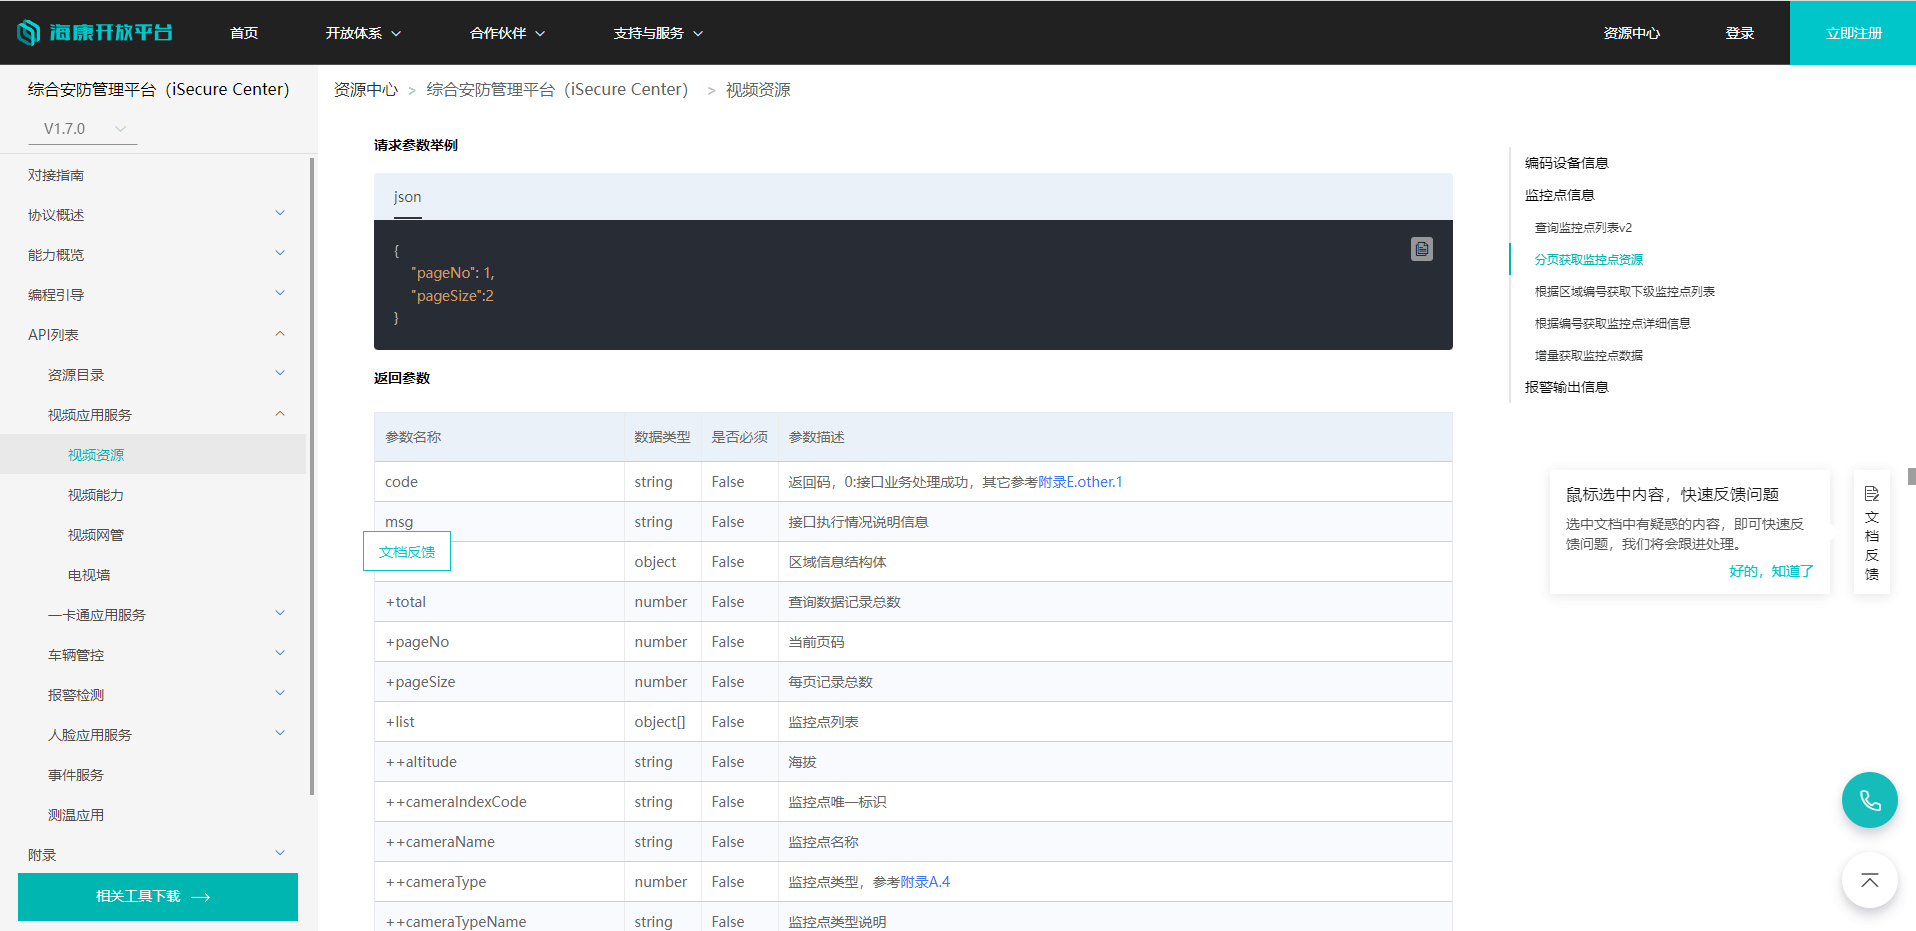Open 测温应用 in the sidebar

[x=76, y=815]
